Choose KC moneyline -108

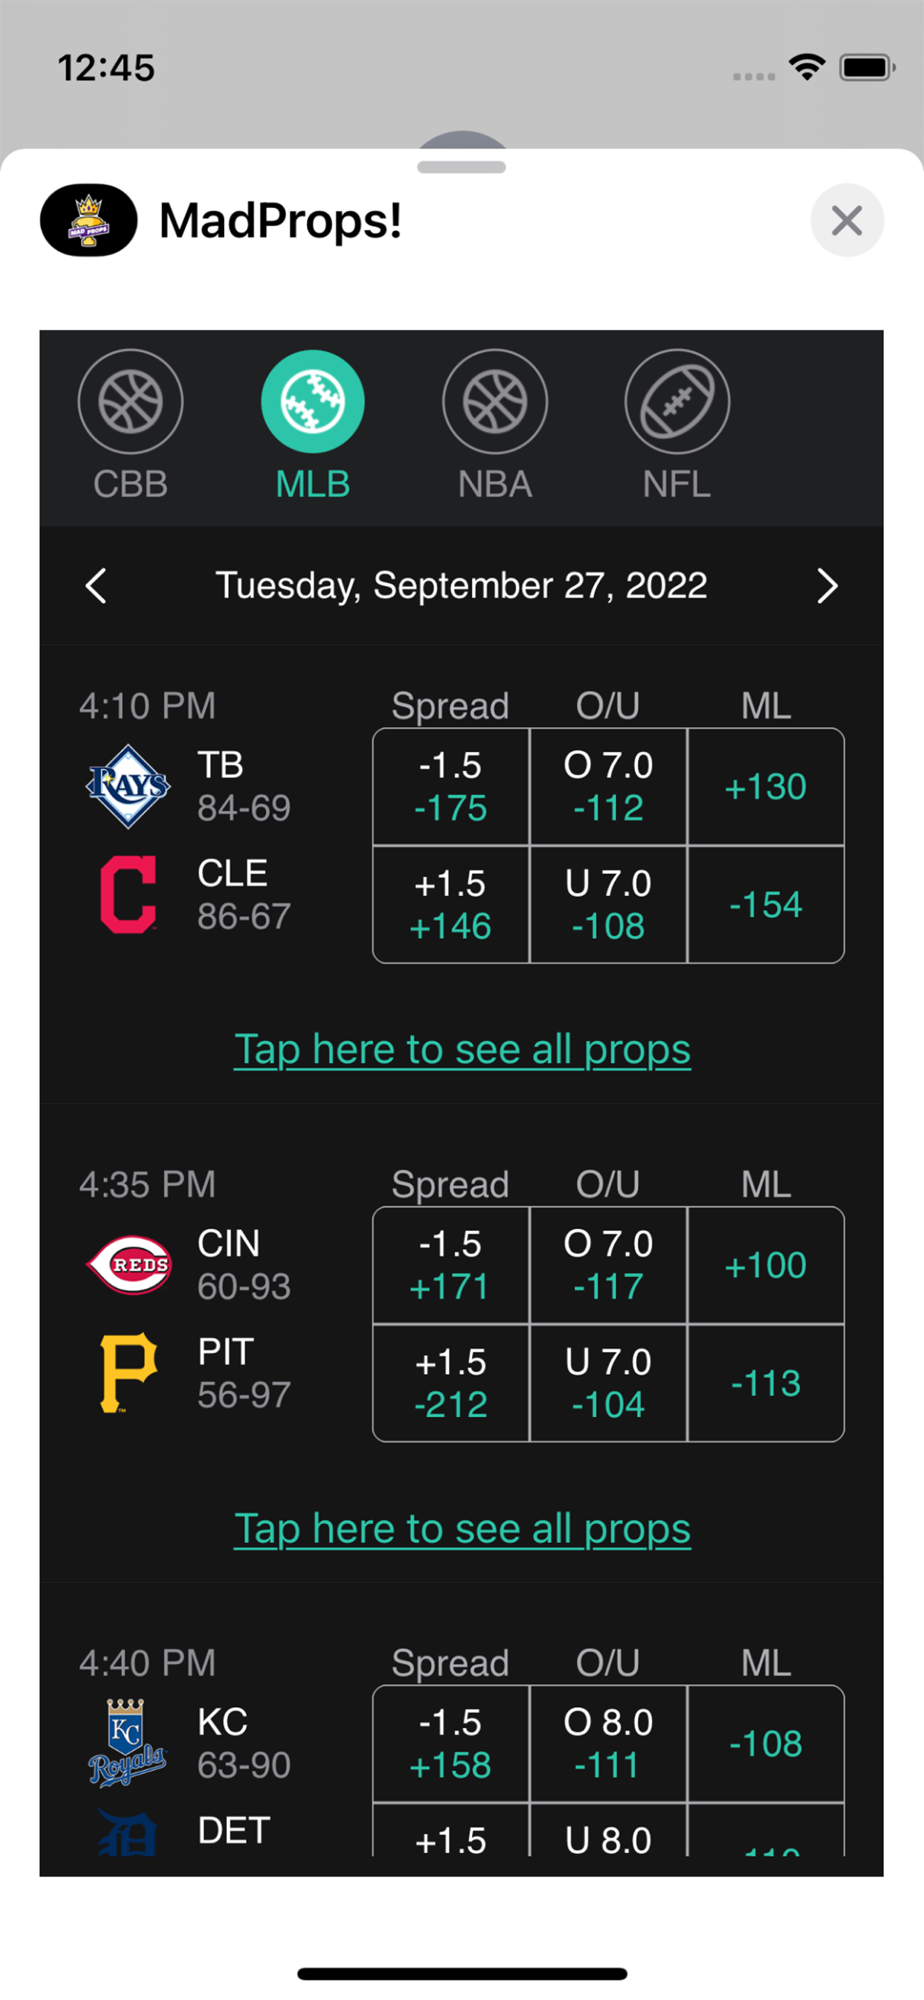pyautogui.click(x=766, y=1743)
